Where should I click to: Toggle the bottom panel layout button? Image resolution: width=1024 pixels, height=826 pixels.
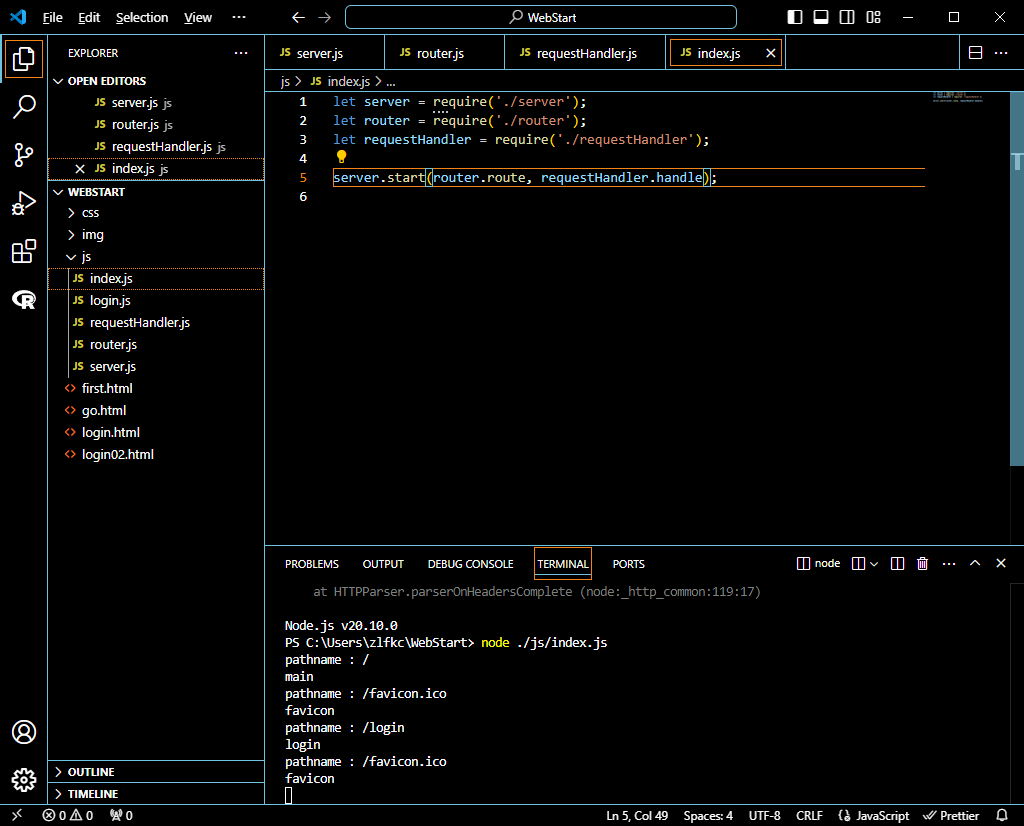point(821,17)
